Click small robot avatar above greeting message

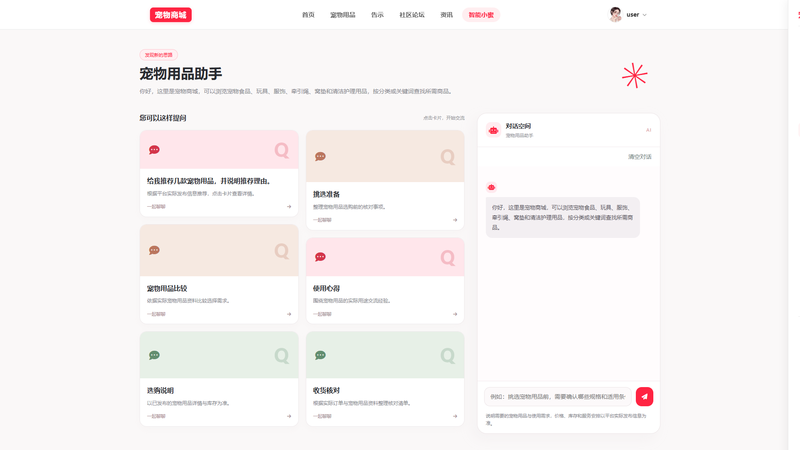[491, 187]
